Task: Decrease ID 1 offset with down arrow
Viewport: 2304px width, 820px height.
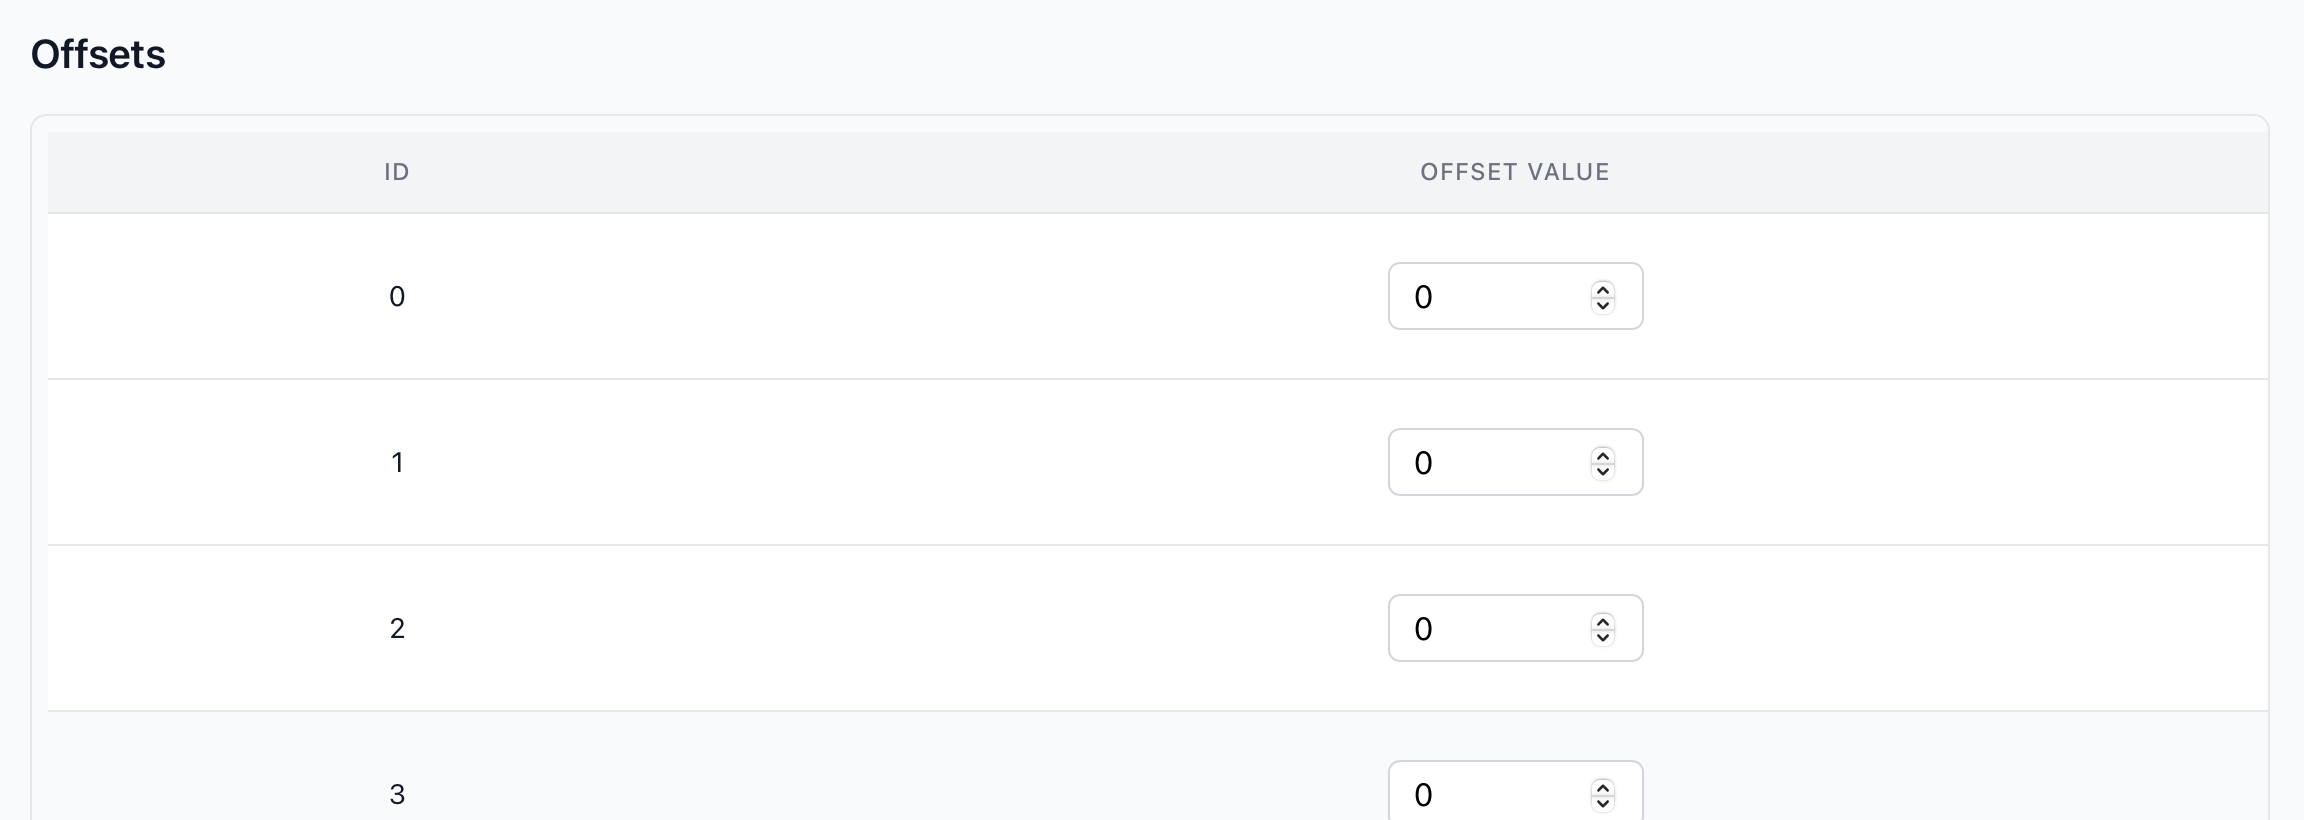Action: tap(1603, 470)
